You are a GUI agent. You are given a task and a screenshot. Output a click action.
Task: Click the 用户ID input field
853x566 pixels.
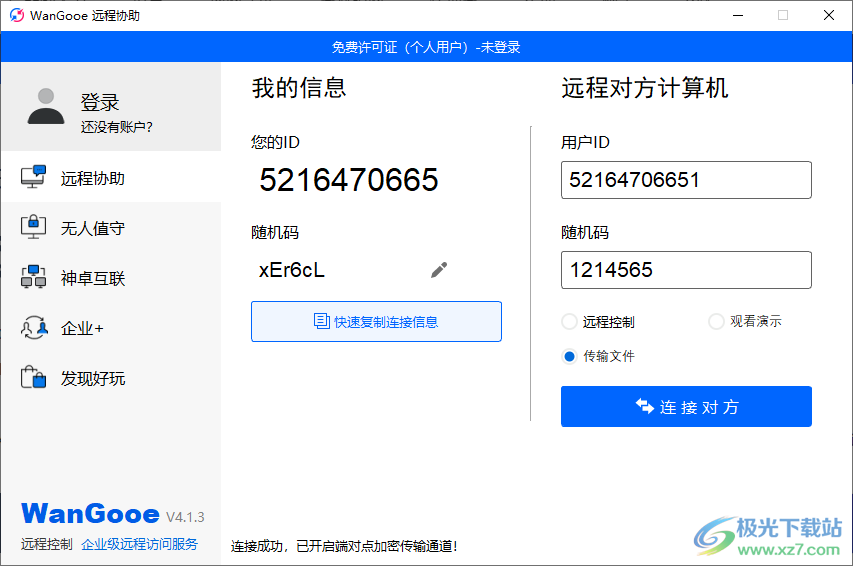click(686, 180)
